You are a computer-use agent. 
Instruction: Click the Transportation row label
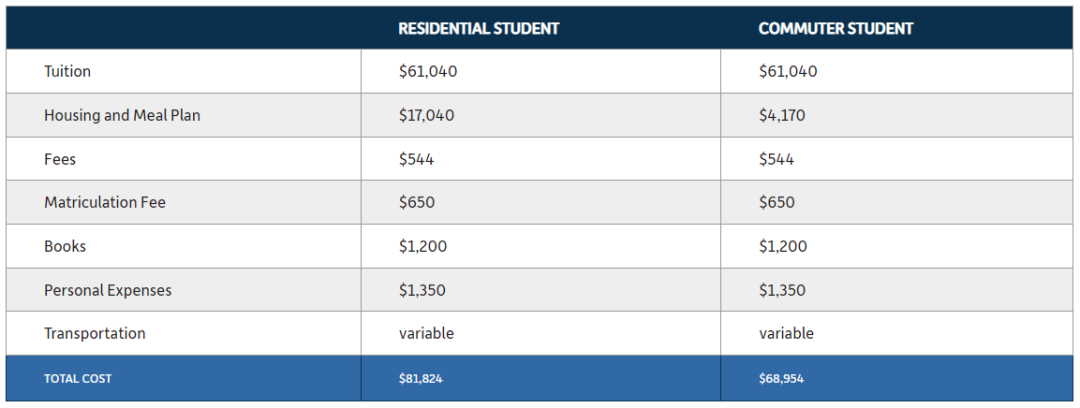[94, 334]
